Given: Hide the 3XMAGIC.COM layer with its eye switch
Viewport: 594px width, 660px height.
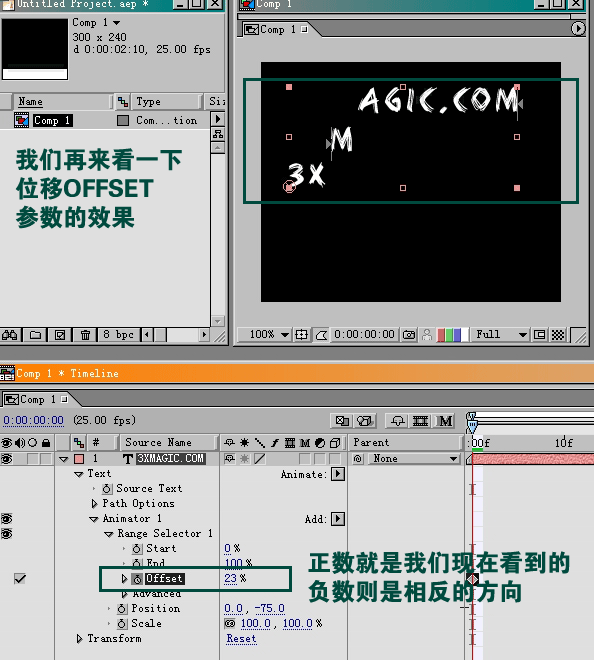Looking at the screenshot, I should 6,459.
